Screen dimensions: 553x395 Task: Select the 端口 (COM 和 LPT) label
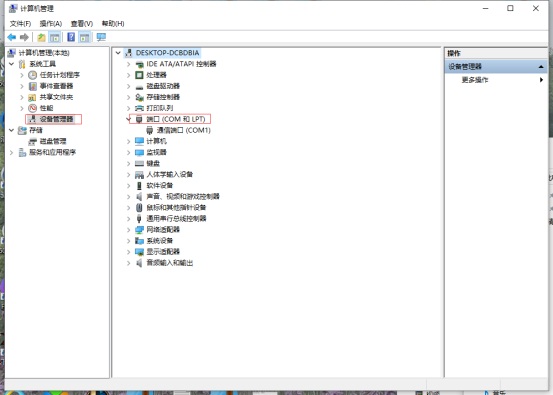coord(176,119)
